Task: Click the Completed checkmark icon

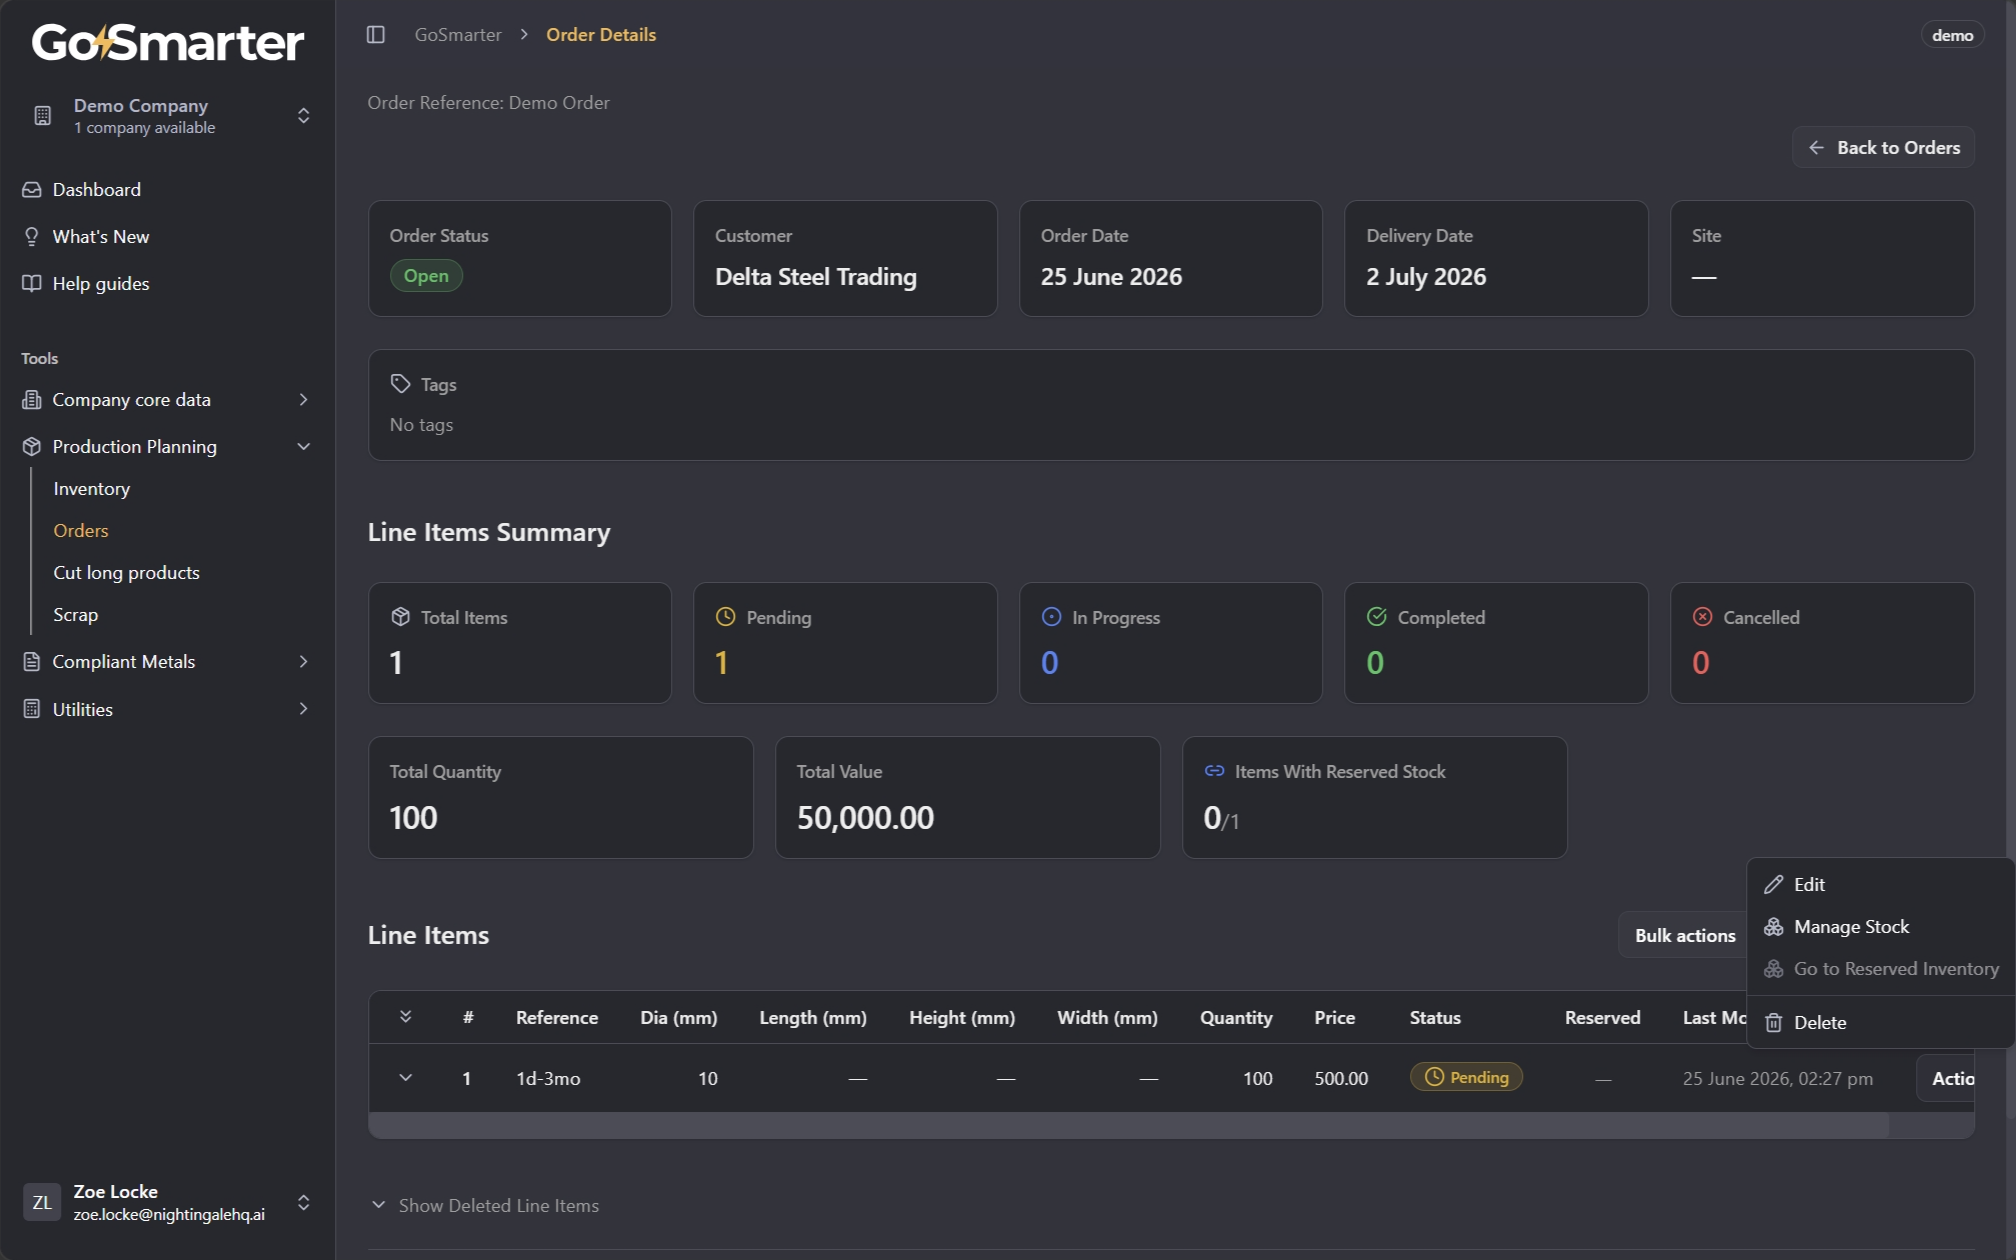Action: coord(1377,617)
